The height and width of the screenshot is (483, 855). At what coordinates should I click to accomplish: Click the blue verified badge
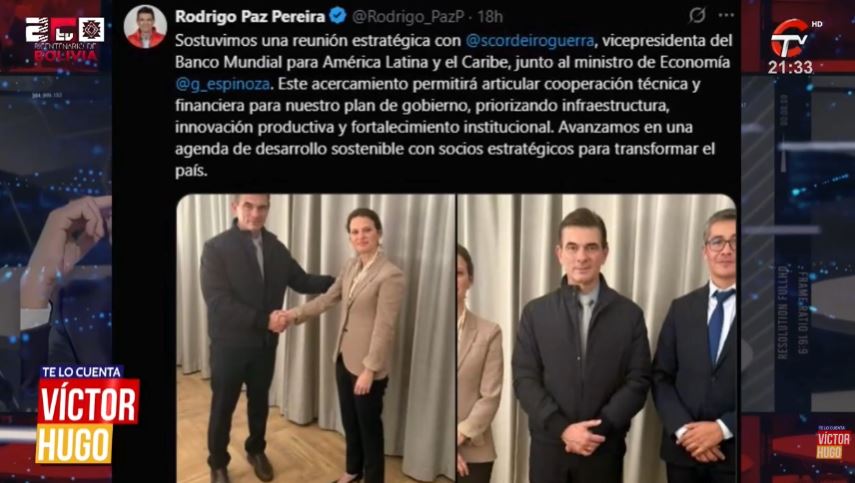tap(339, 16)
